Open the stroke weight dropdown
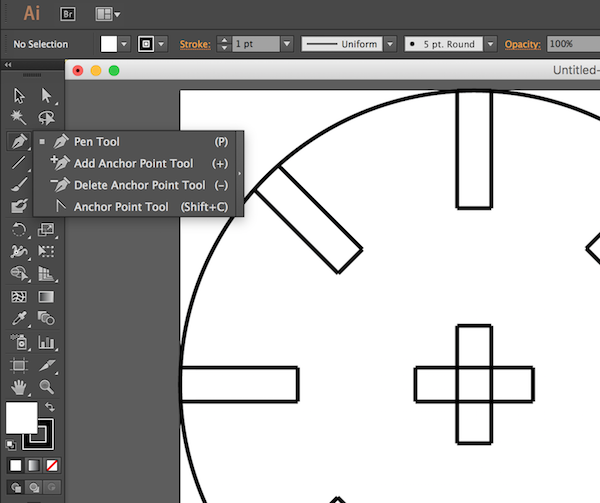Viewport: 600px width, 503px height. (x=287, y=44)
